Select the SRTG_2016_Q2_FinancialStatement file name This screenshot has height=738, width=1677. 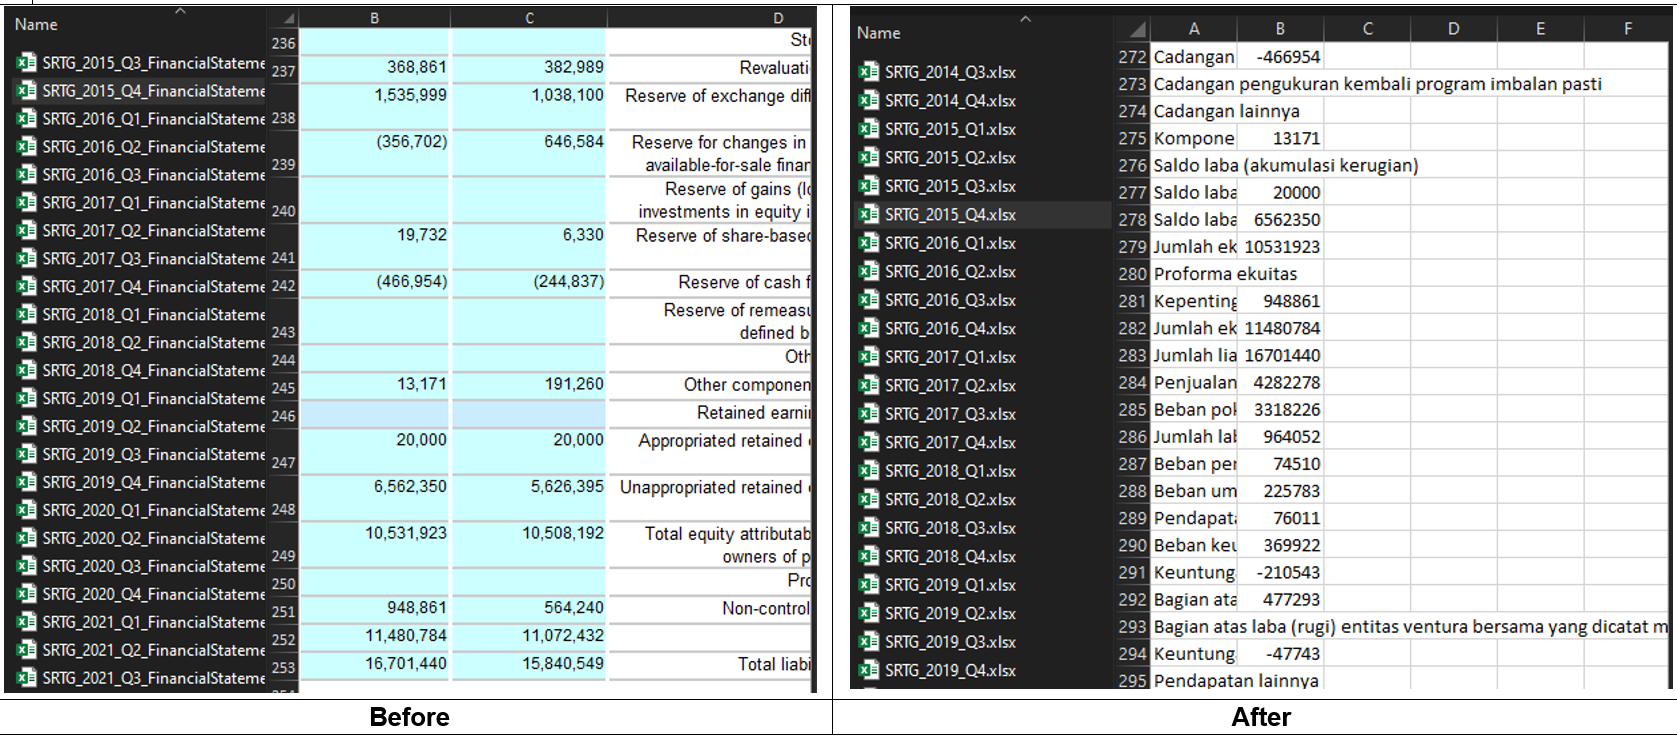(154, 147)
